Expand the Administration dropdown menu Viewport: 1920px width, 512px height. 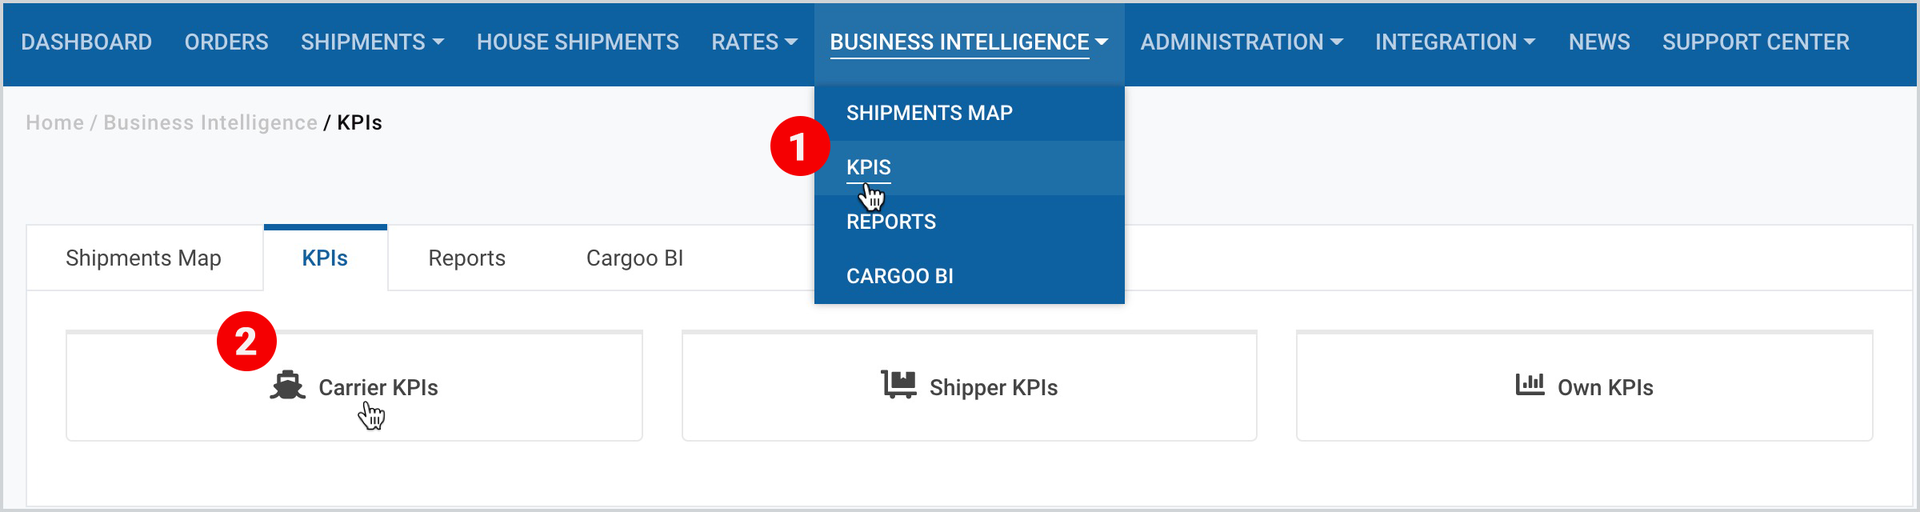click(x=1241, y=42)
